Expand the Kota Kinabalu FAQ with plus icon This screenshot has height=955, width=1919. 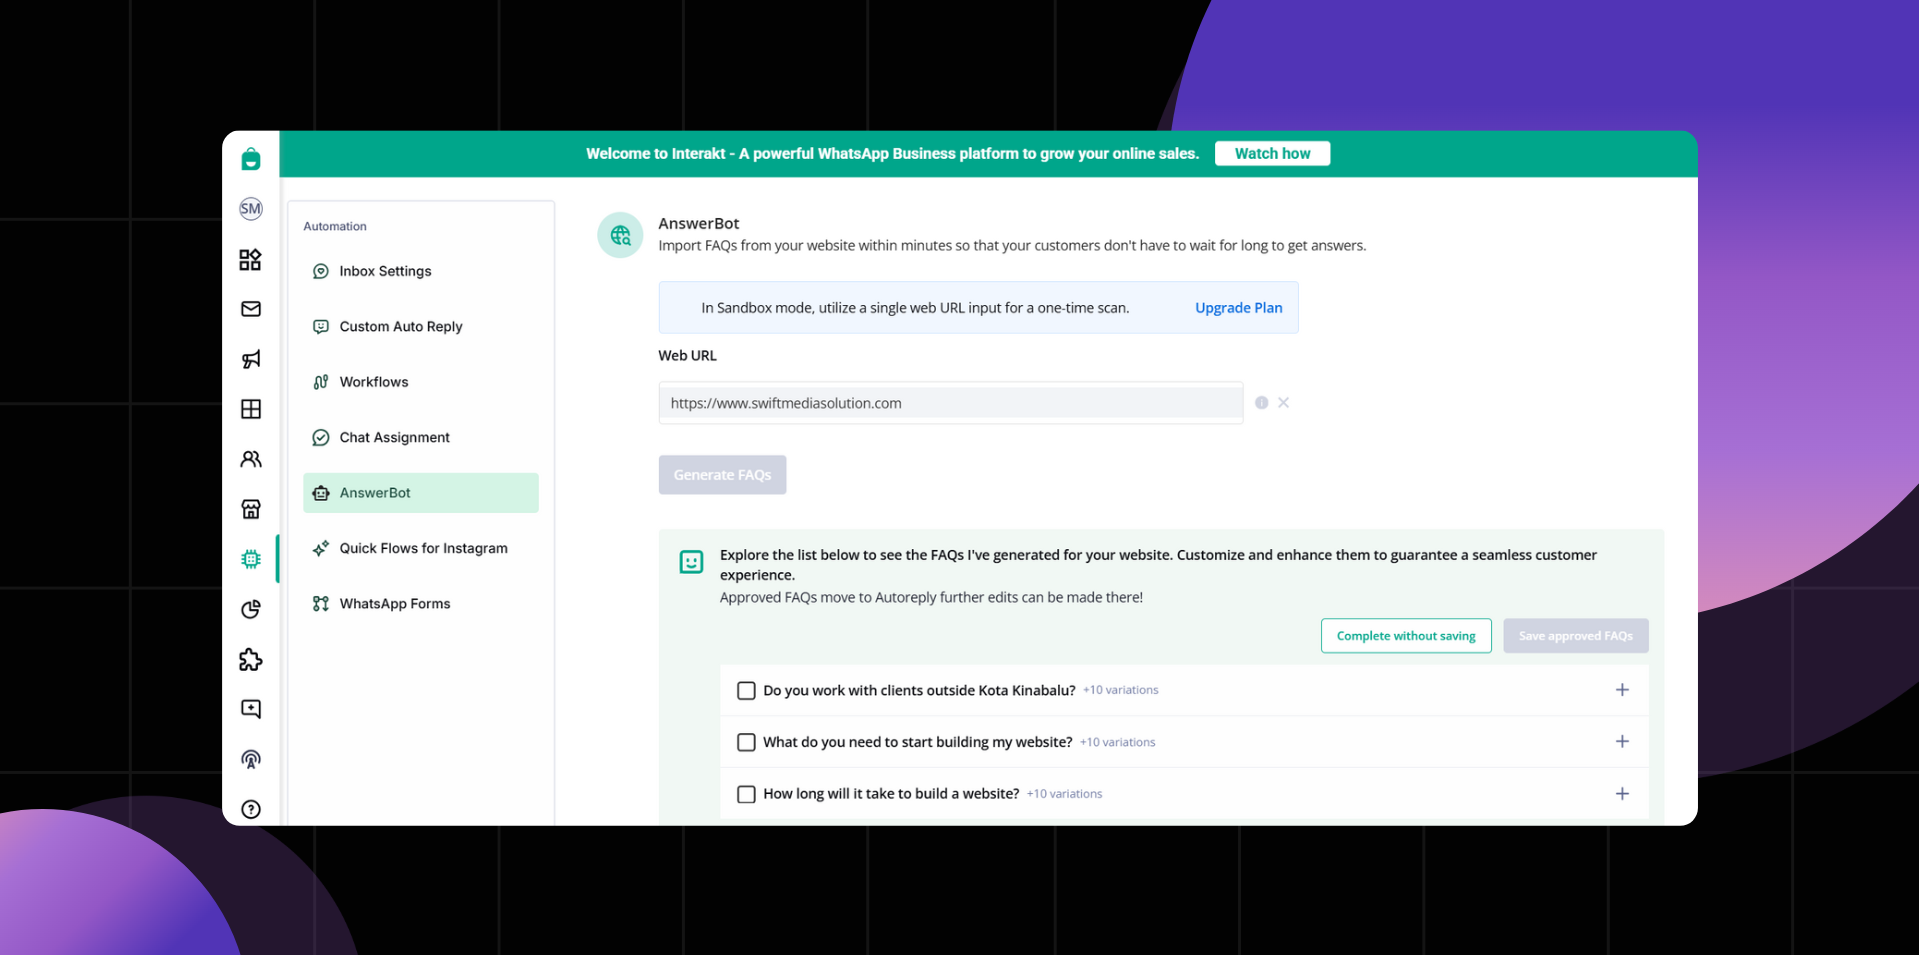[1622, 690]
